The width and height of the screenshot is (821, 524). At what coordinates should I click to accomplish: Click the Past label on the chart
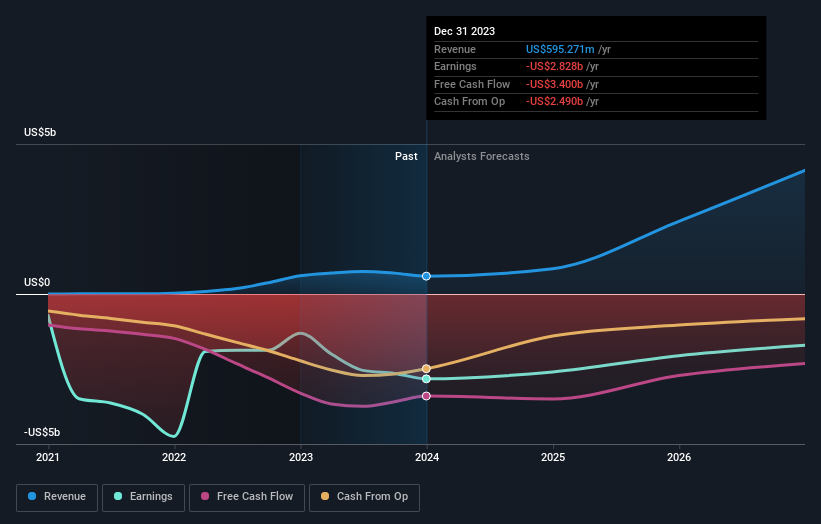coord(406,156)
